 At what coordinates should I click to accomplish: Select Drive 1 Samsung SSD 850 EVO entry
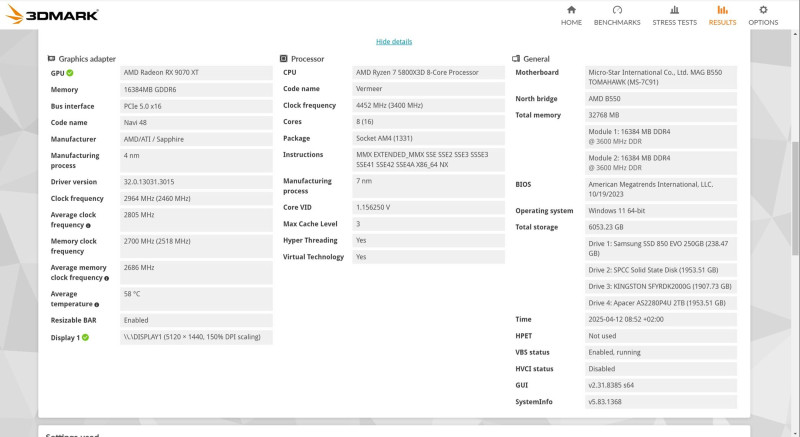click(661, 248)
